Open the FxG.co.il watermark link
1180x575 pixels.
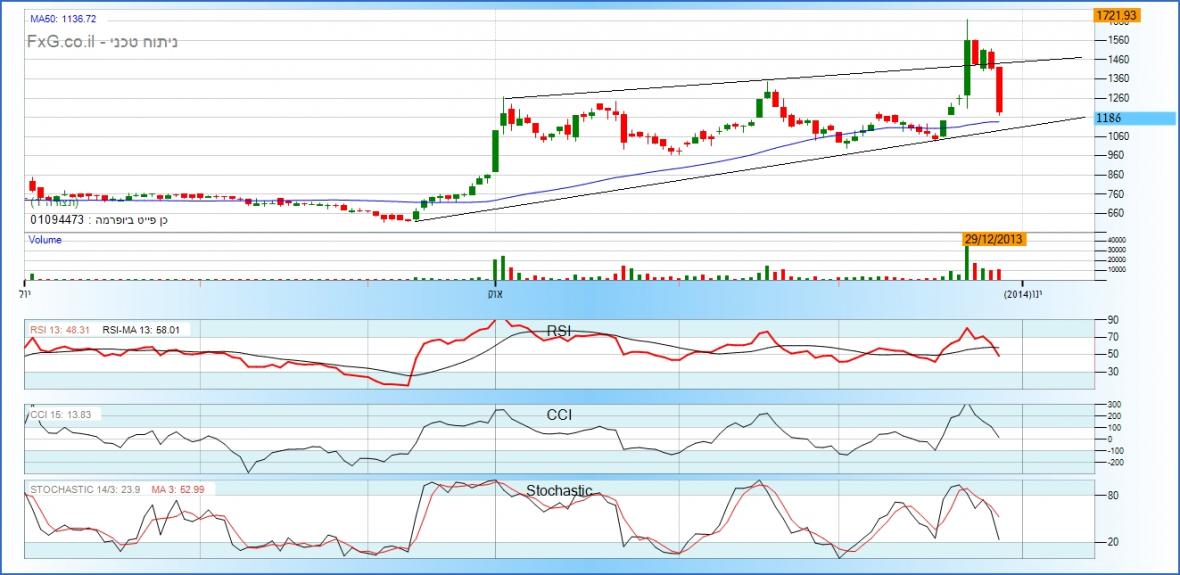click(62, 43)
